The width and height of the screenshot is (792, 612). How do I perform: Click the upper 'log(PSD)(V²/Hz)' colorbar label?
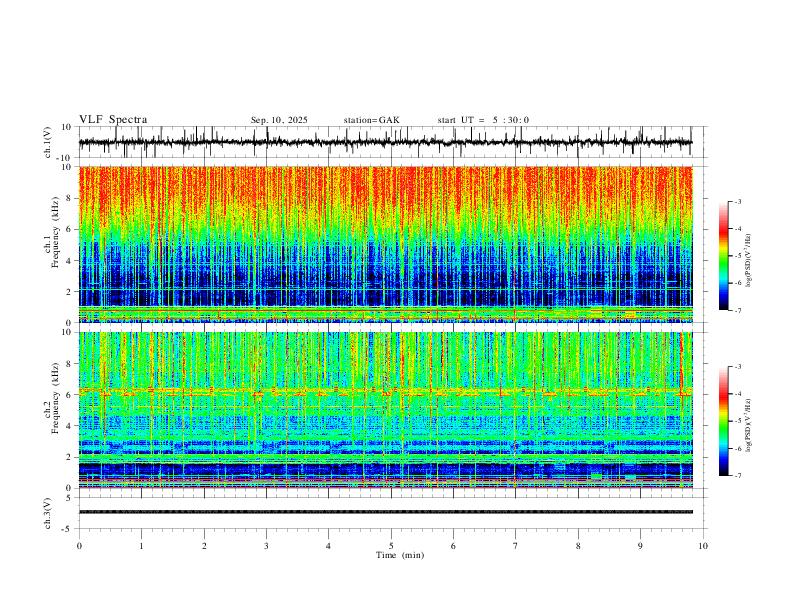749,261
